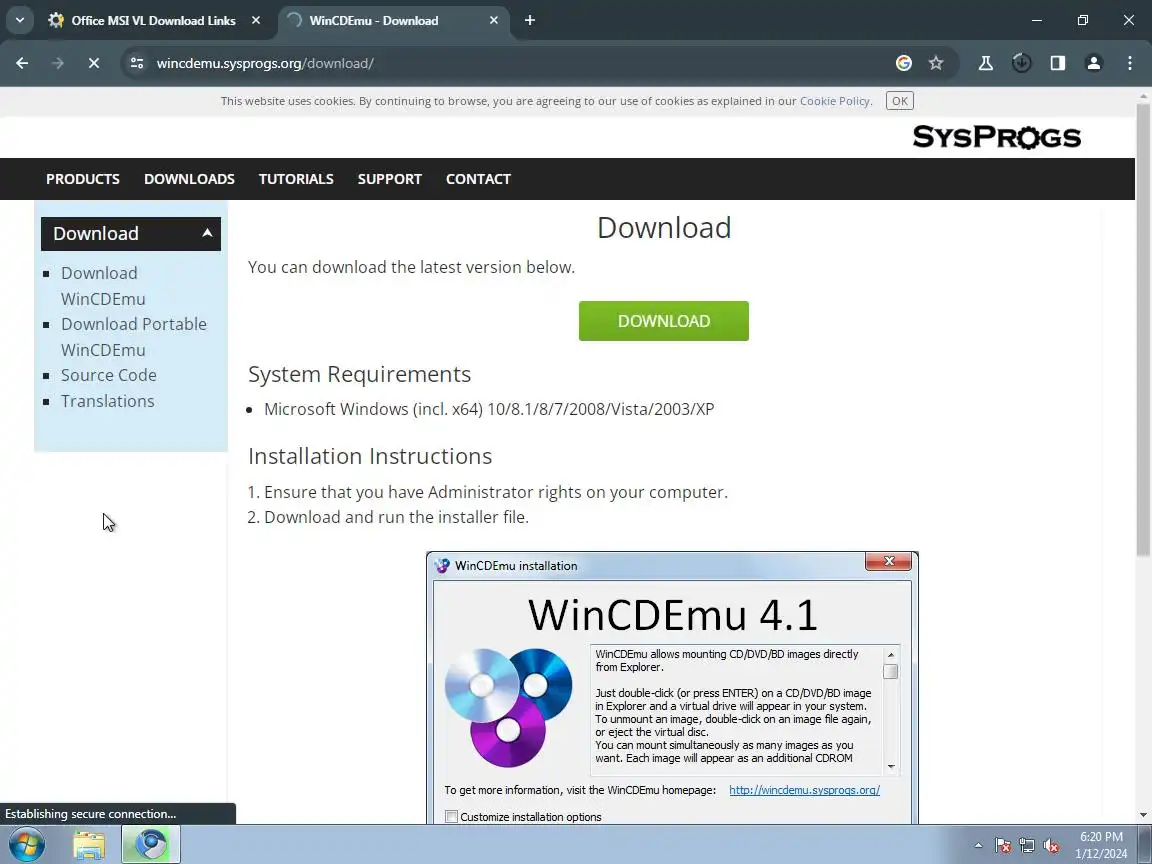The height and width of the screenshot is (864, 1152).
Task: Click the SysProgs logo
Action: (x=996, y=137)
